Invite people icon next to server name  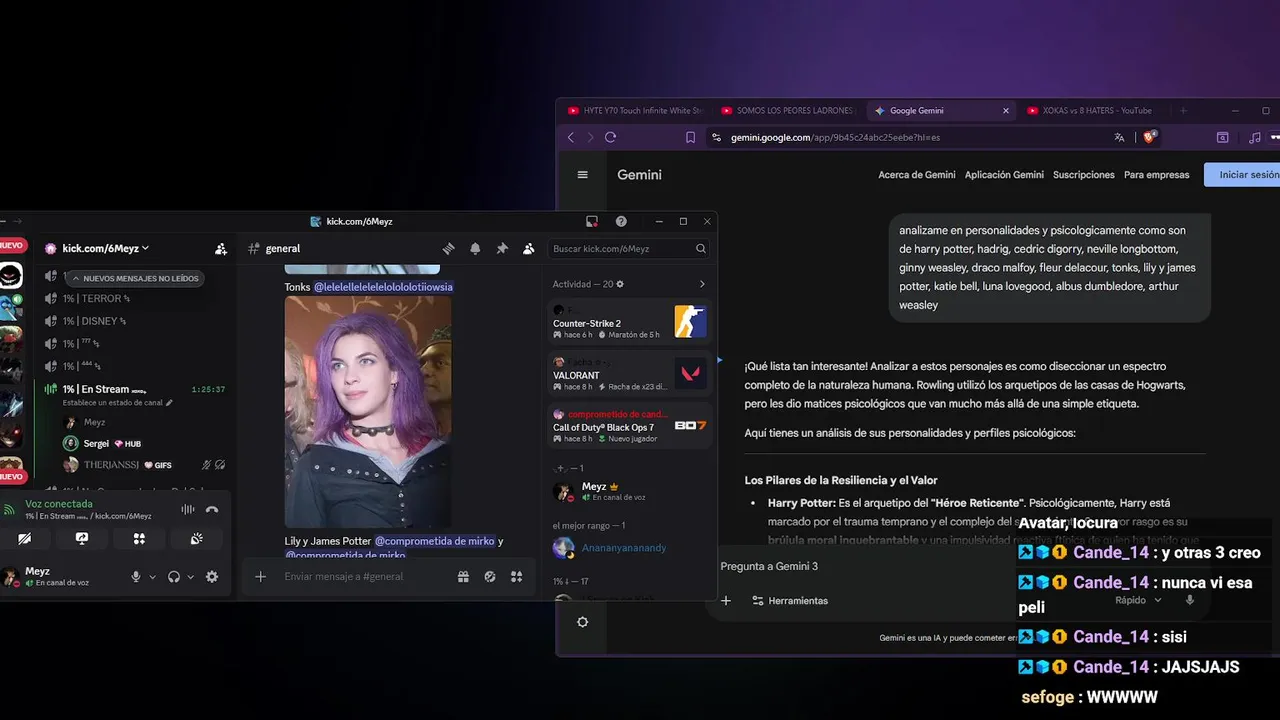[221, 249]
